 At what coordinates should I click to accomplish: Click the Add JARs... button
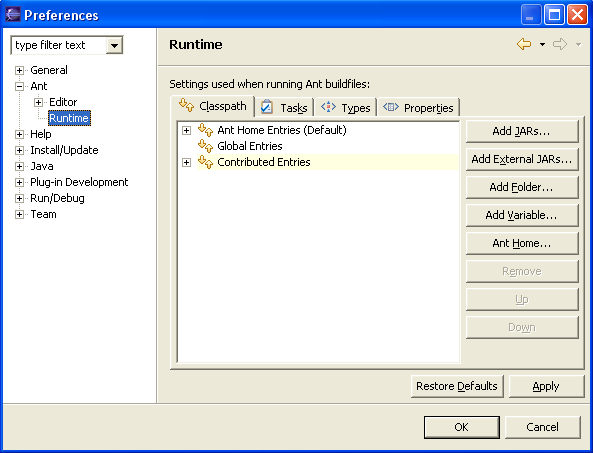pyautogui.click(x=522, y=131)
